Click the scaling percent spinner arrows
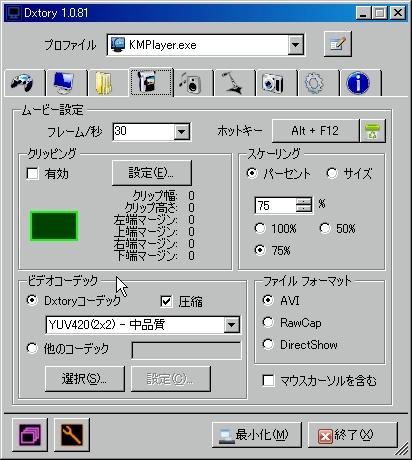 point(304,205)
